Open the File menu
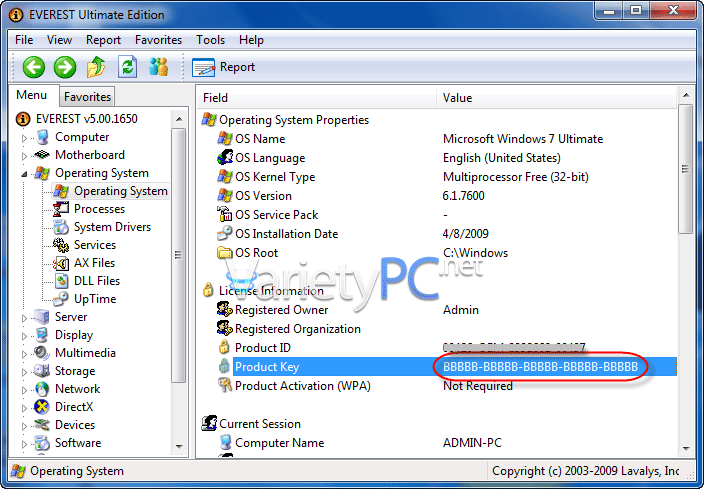 [24, 40]
